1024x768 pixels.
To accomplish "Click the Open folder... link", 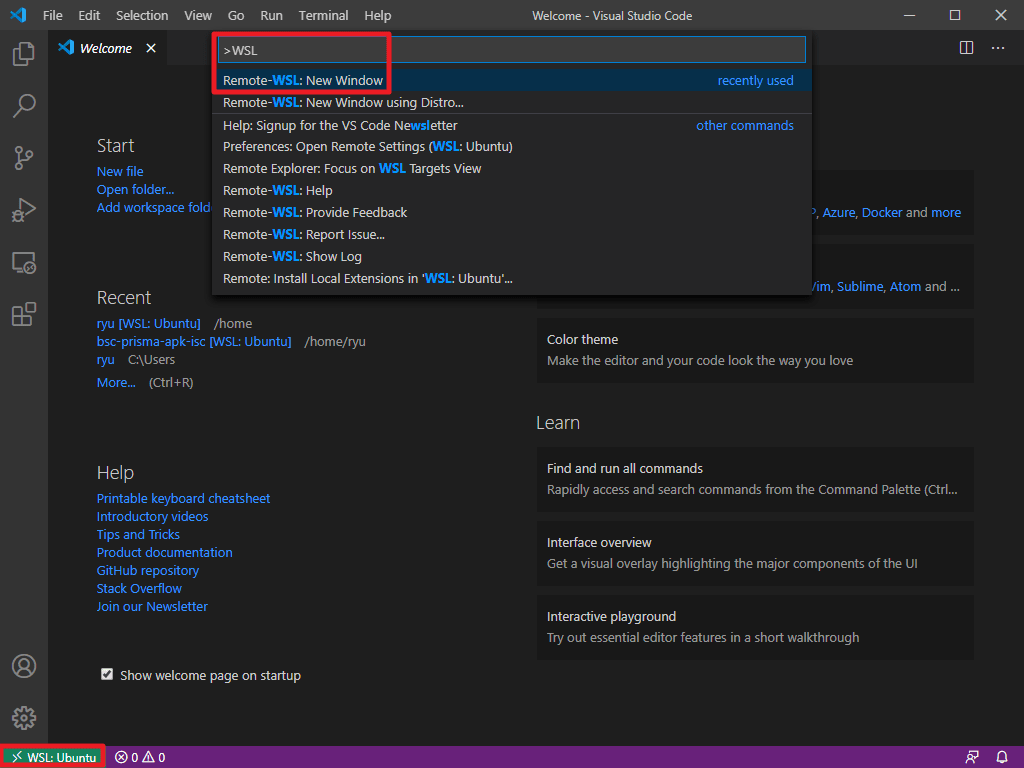I will pyautogui.click(x=135, y=189).
